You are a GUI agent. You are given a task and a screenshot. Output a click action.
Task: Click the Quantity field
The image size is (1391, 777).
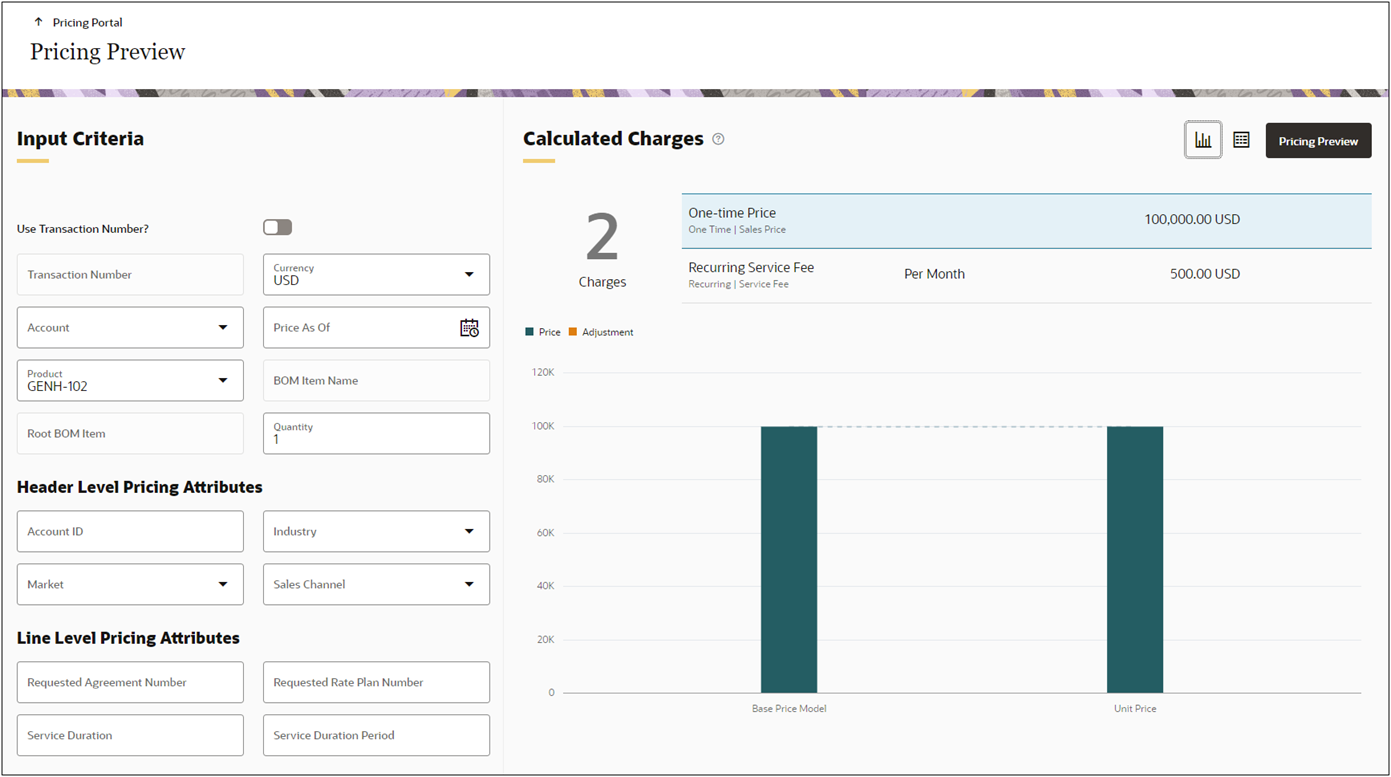click(x=375, y=433)
